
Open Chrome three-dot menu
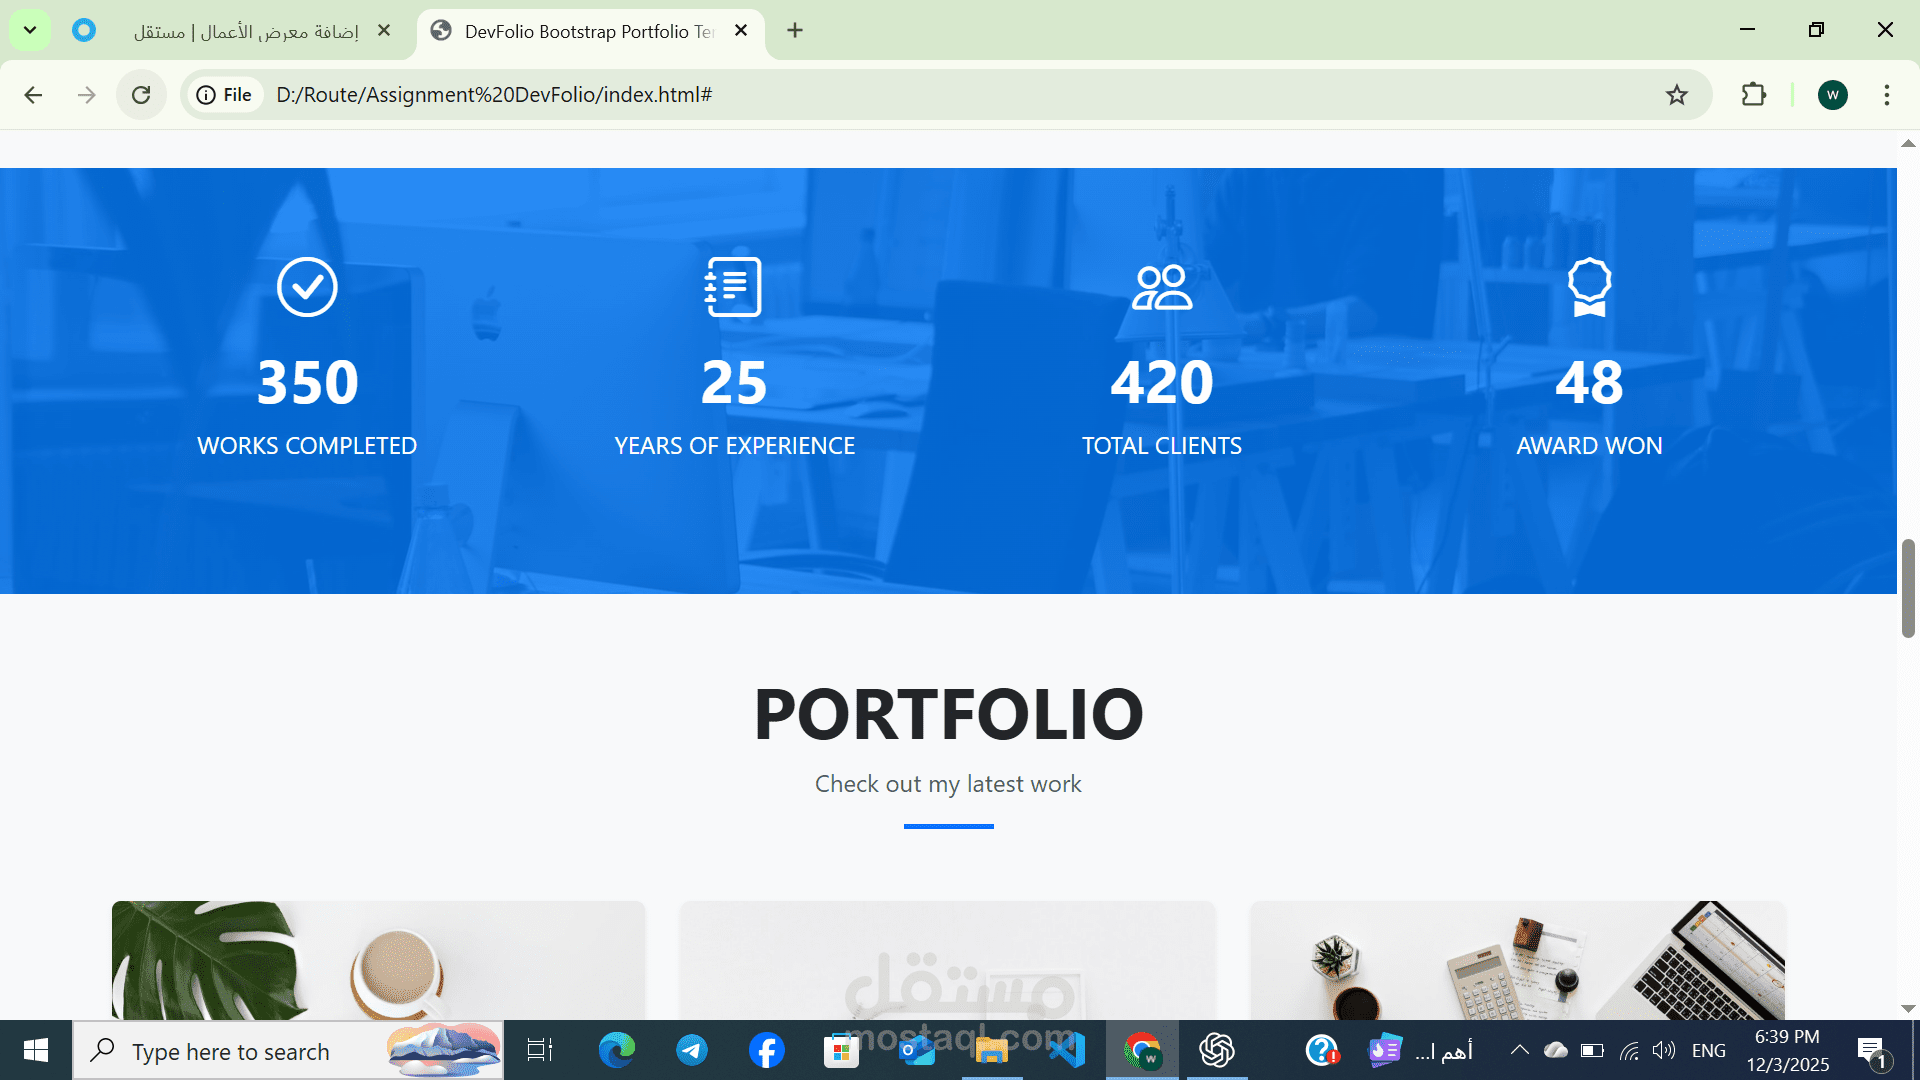(x=1887, y=95)
